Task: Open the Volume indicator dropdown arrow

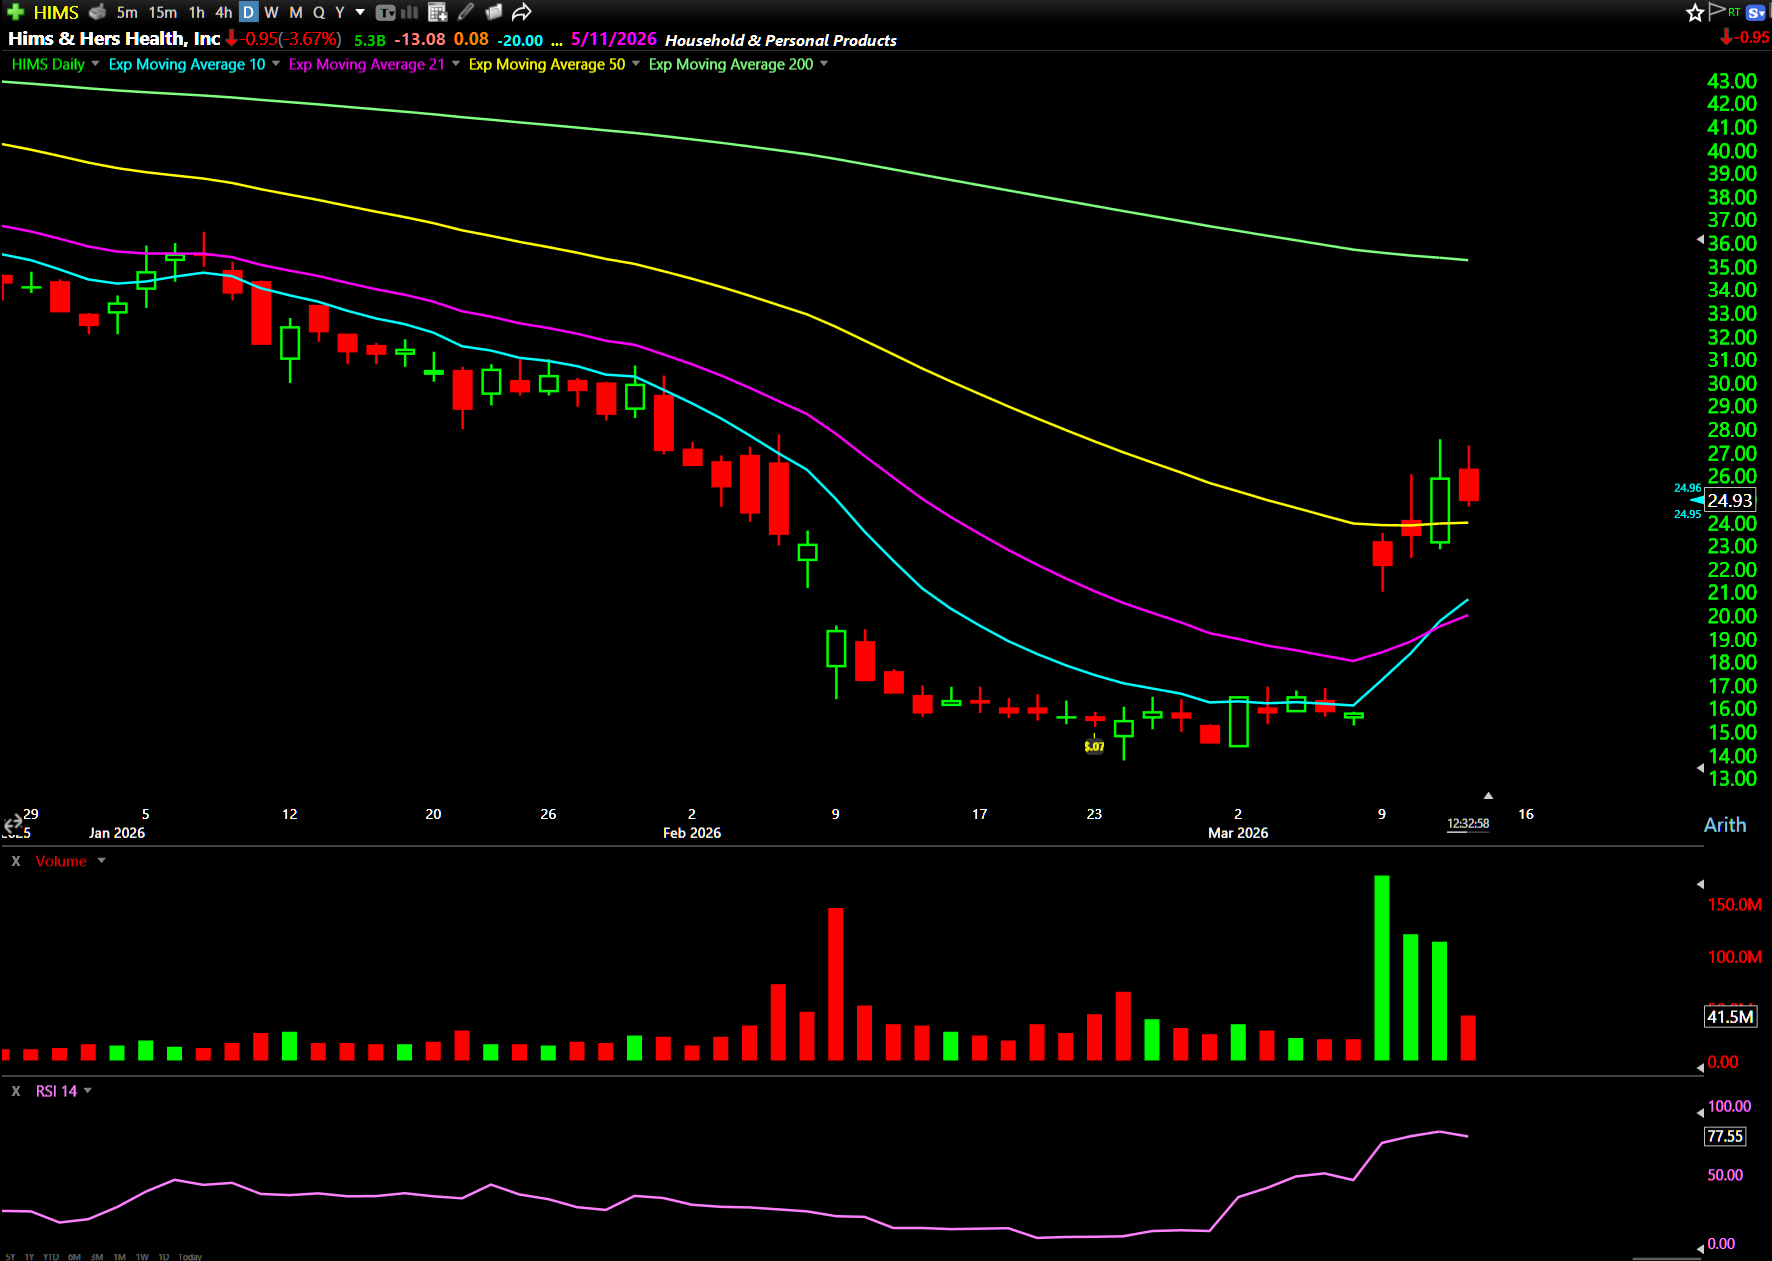Action: point(101,861)
